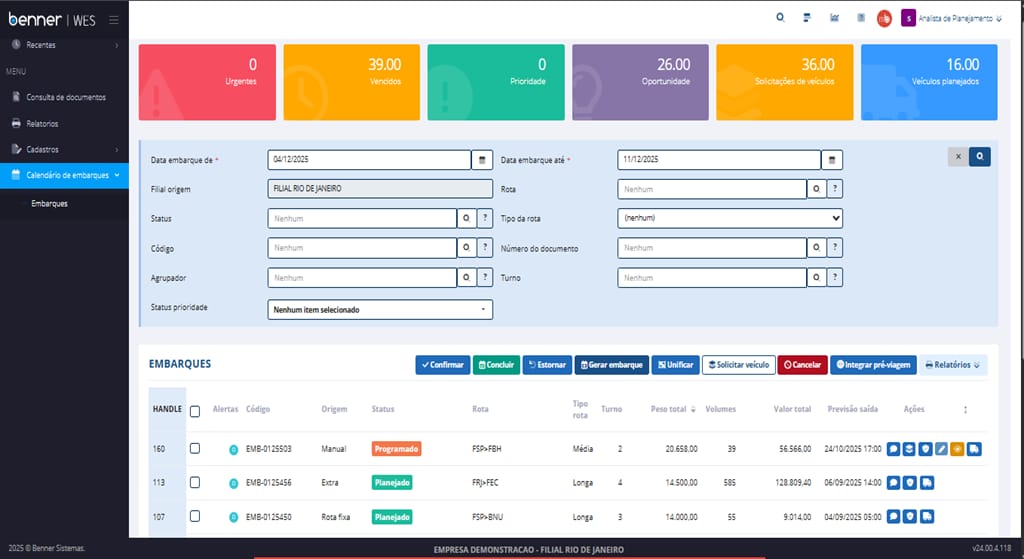Viewport: 1024px width, 559px height.
Task: Check the box for row handle 113
Action: pyautogui.click(x=195, y=483)
